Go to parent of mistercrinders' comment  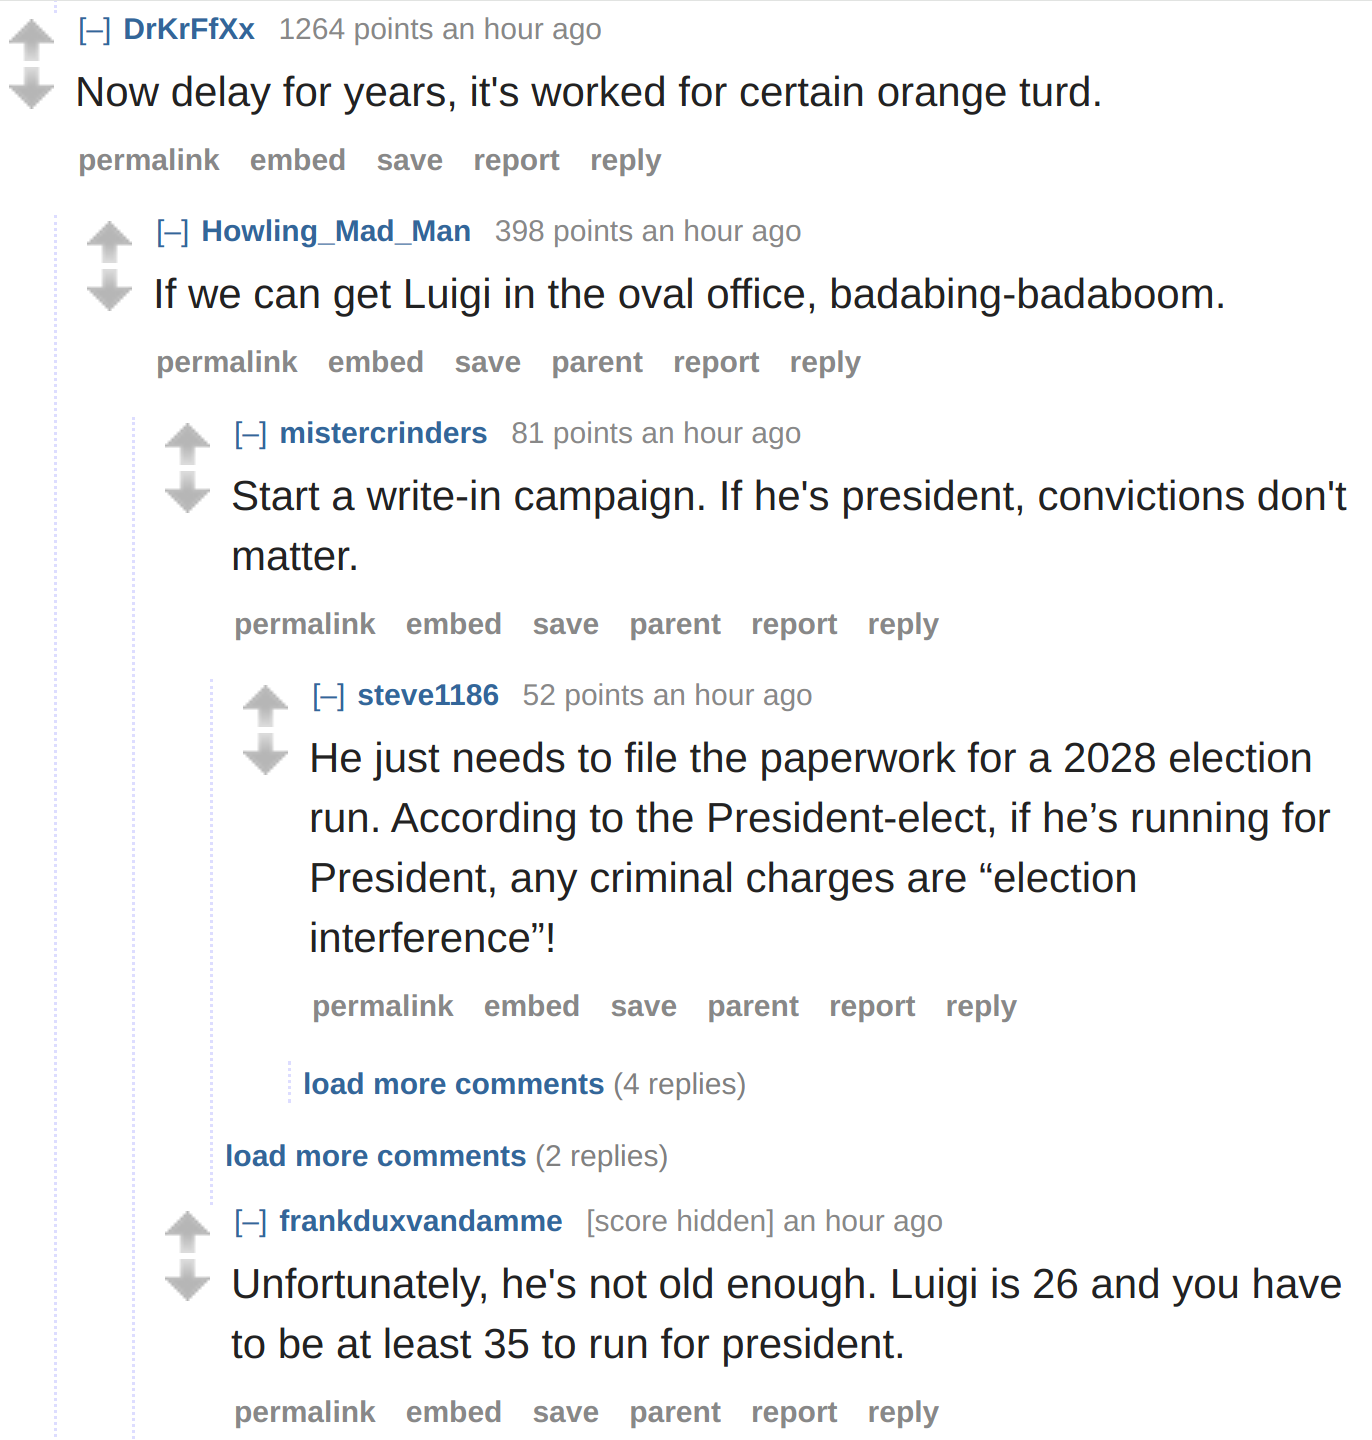coord(675,625)
